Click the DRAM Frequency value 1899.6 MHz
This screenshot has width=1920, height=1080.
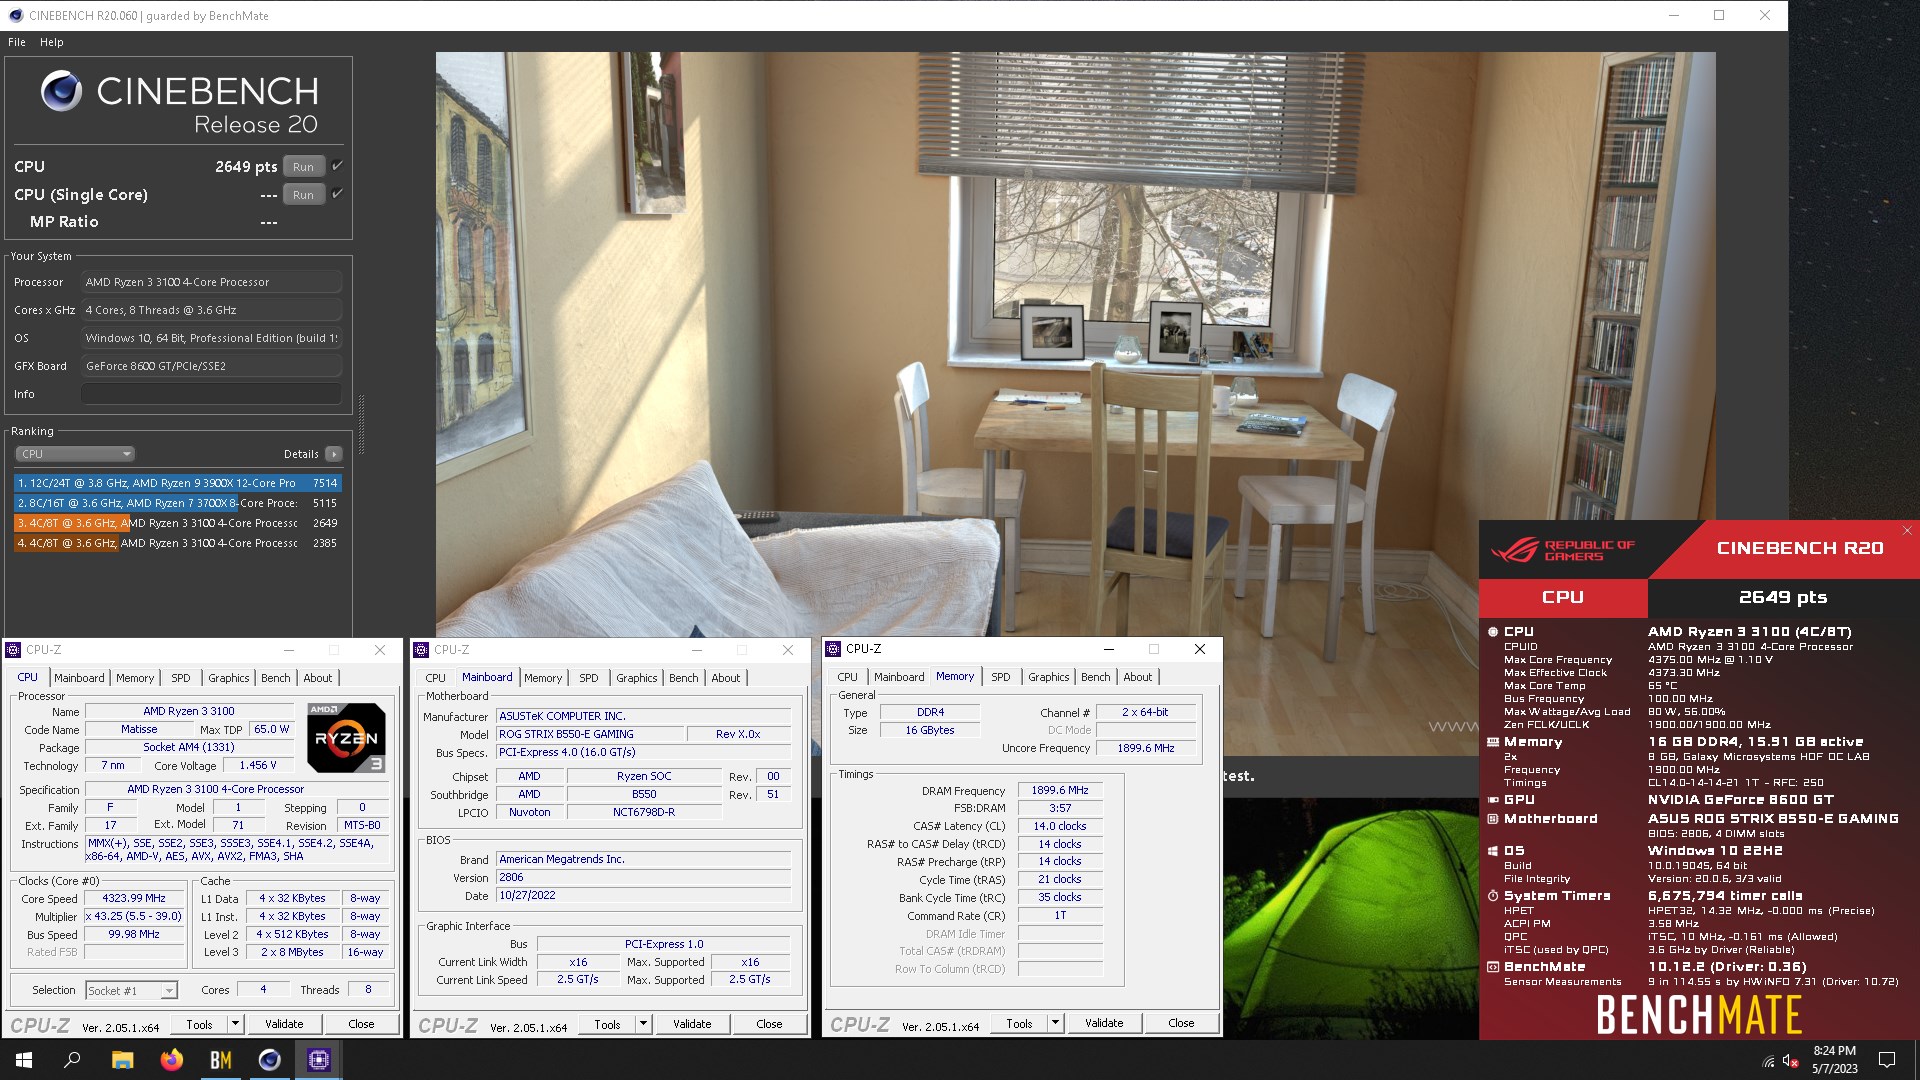[x=1060, y=790]
